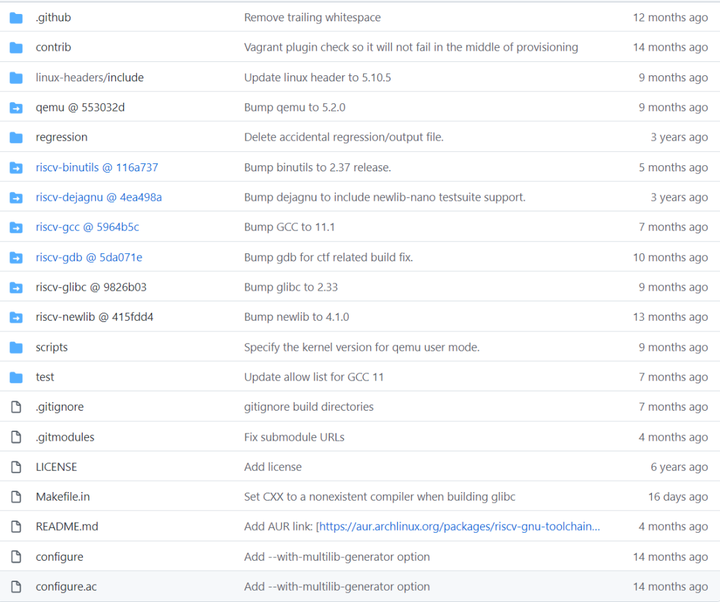View 'Bump qemu to 5.2.0' commit
Image resolution: width=720 pixels, height=602 pixels.
click(x=294, y=108)
